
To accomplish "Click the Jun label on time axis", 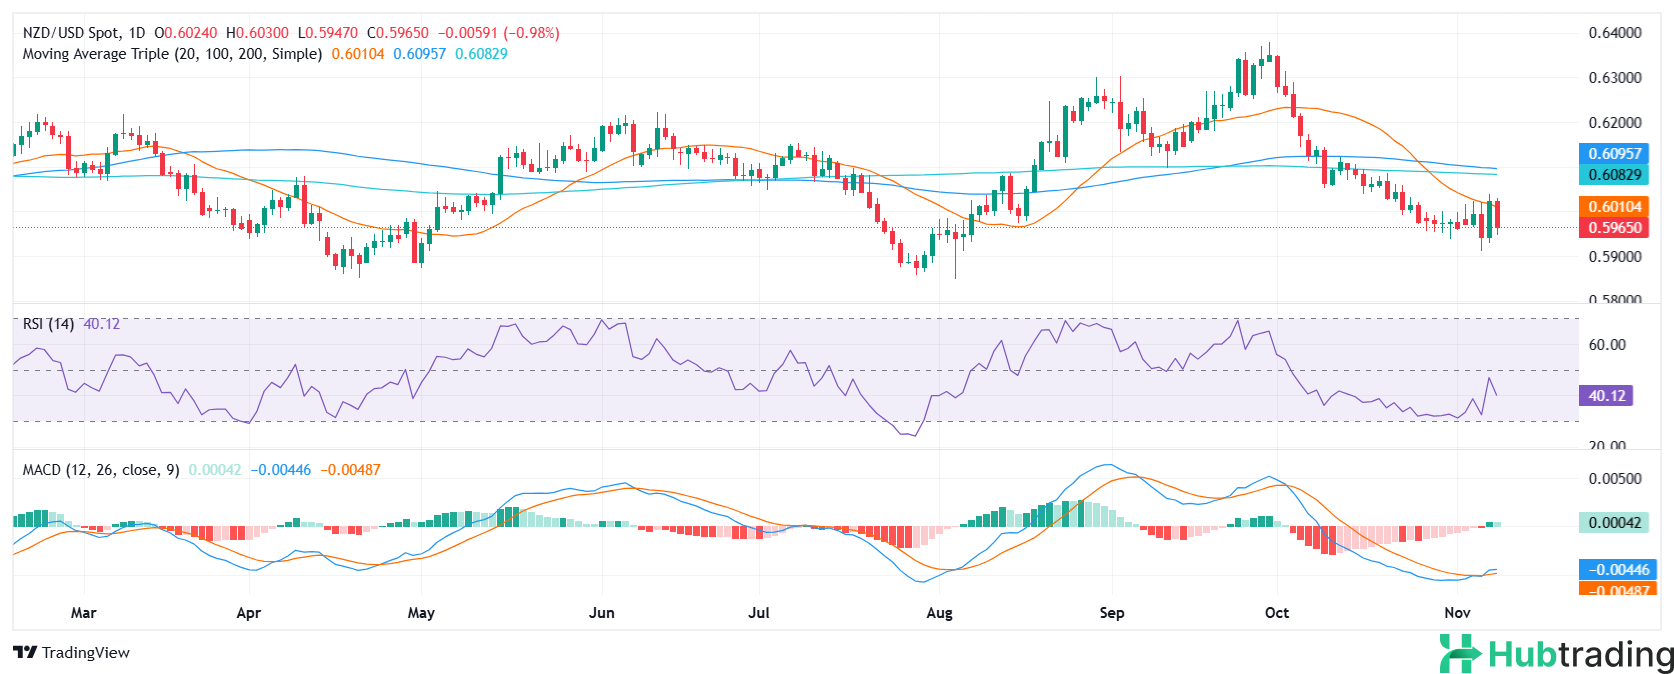I will (x=601, y=613).
